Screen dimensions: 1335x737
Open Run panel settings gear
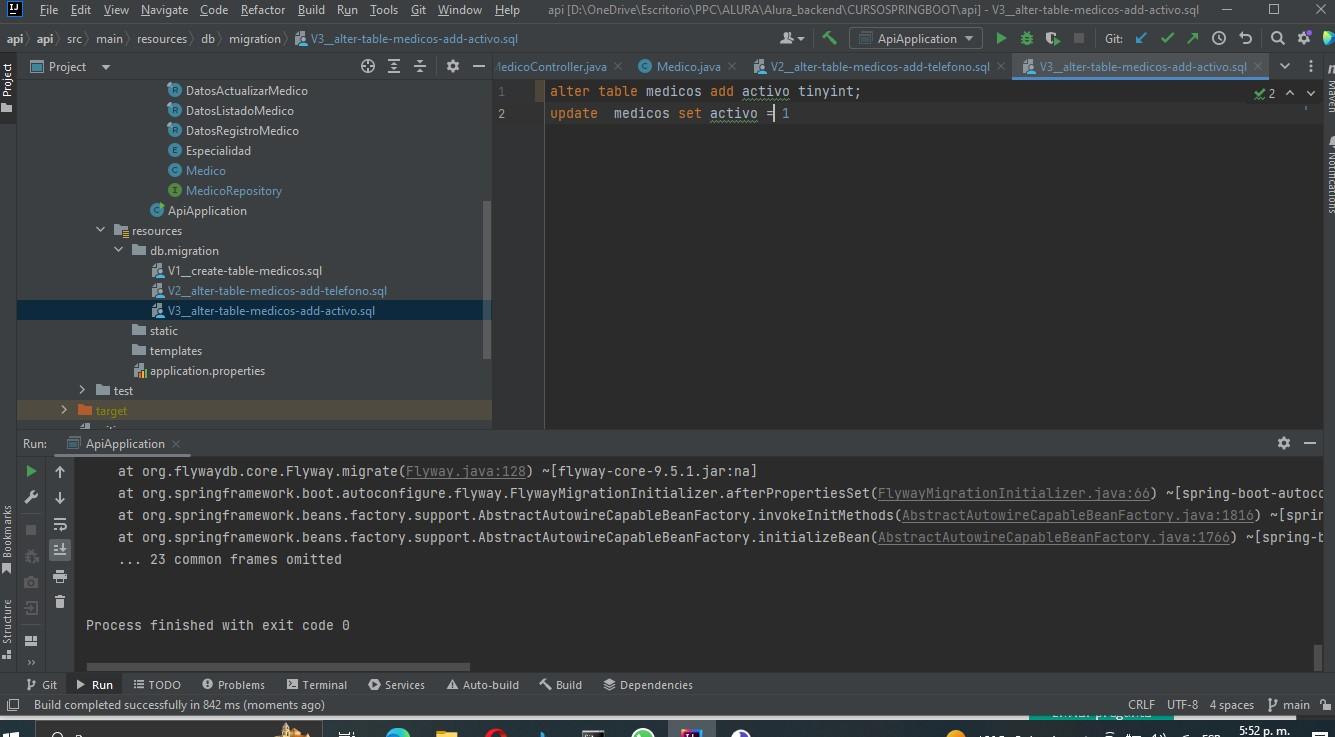click(1284, 443)
